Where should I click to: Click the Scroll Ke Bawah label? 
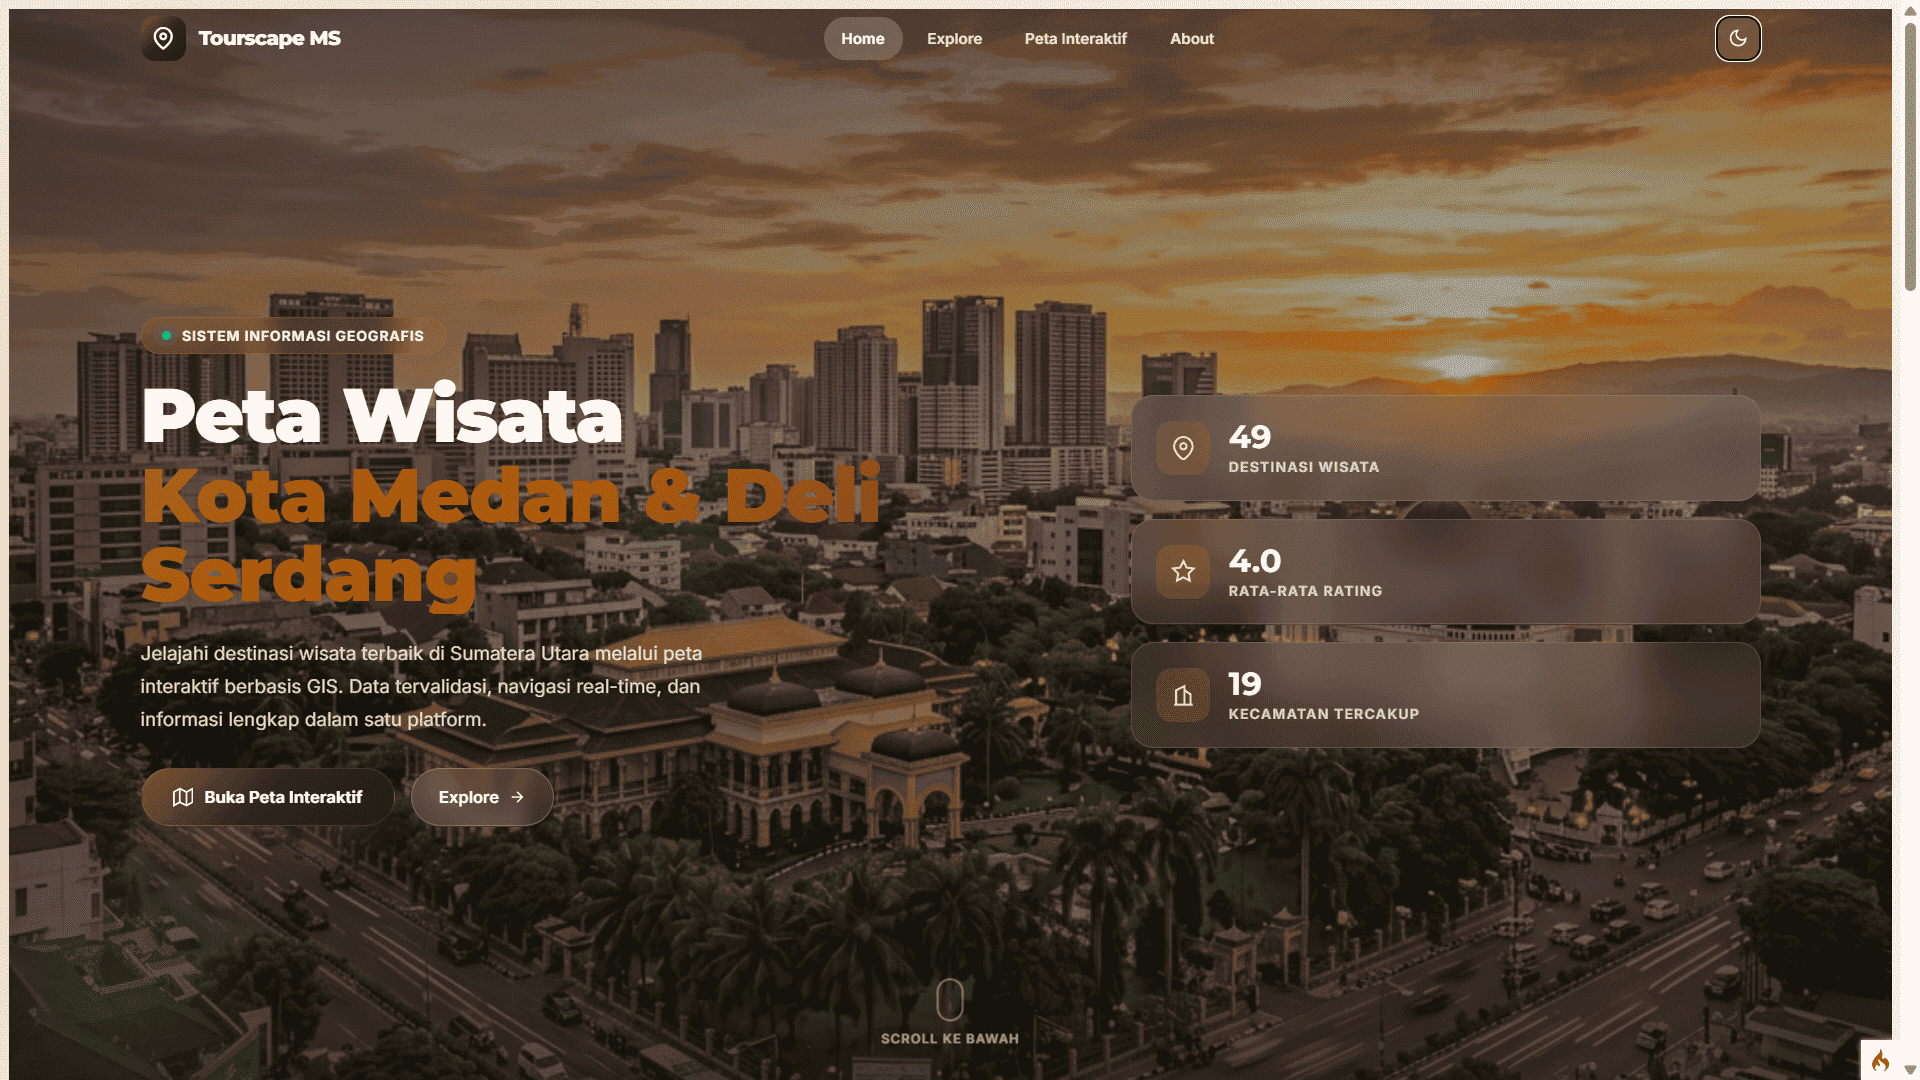pos(950,1039)
